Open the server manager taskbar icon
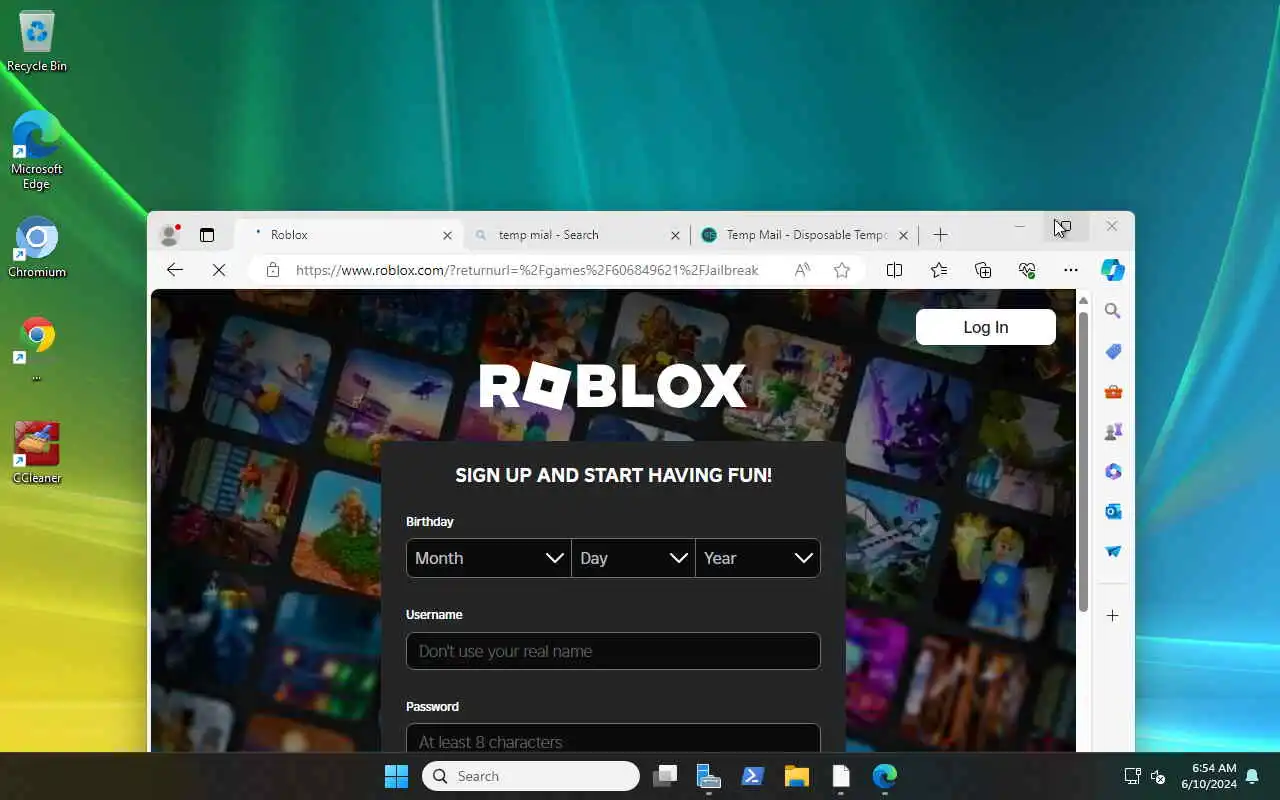 click(x=709, y=776)
